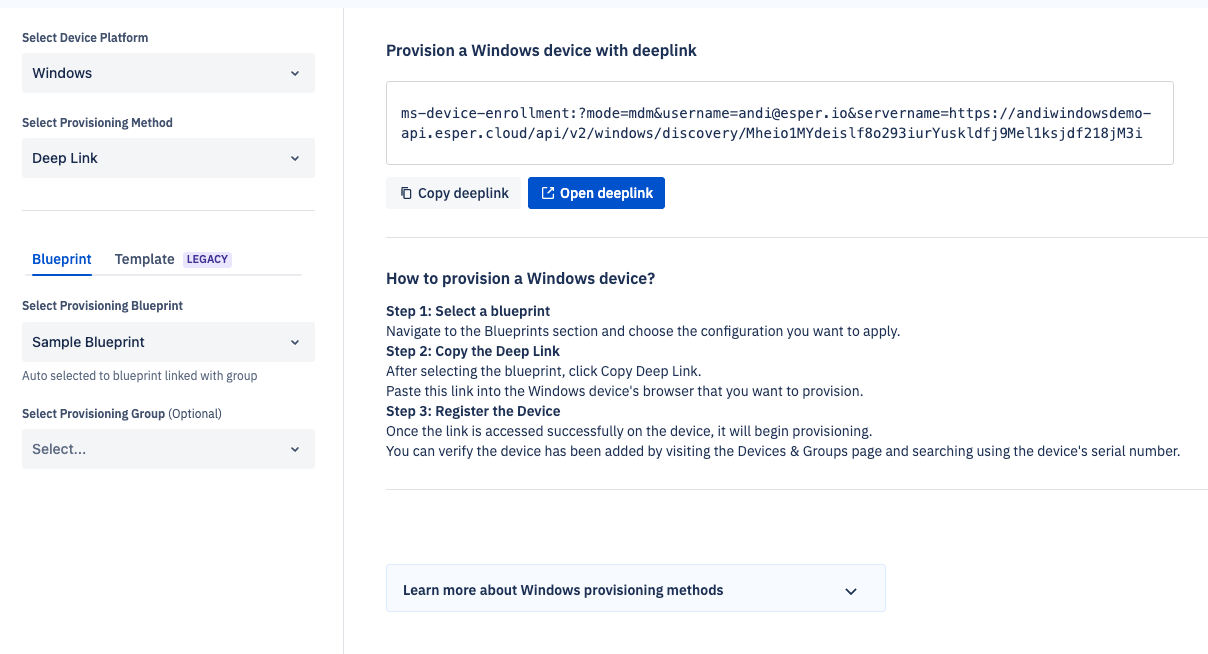1208x654 pixels.
Task: Click the chevron on the Sample Blueprint selector
Action: 295,341
